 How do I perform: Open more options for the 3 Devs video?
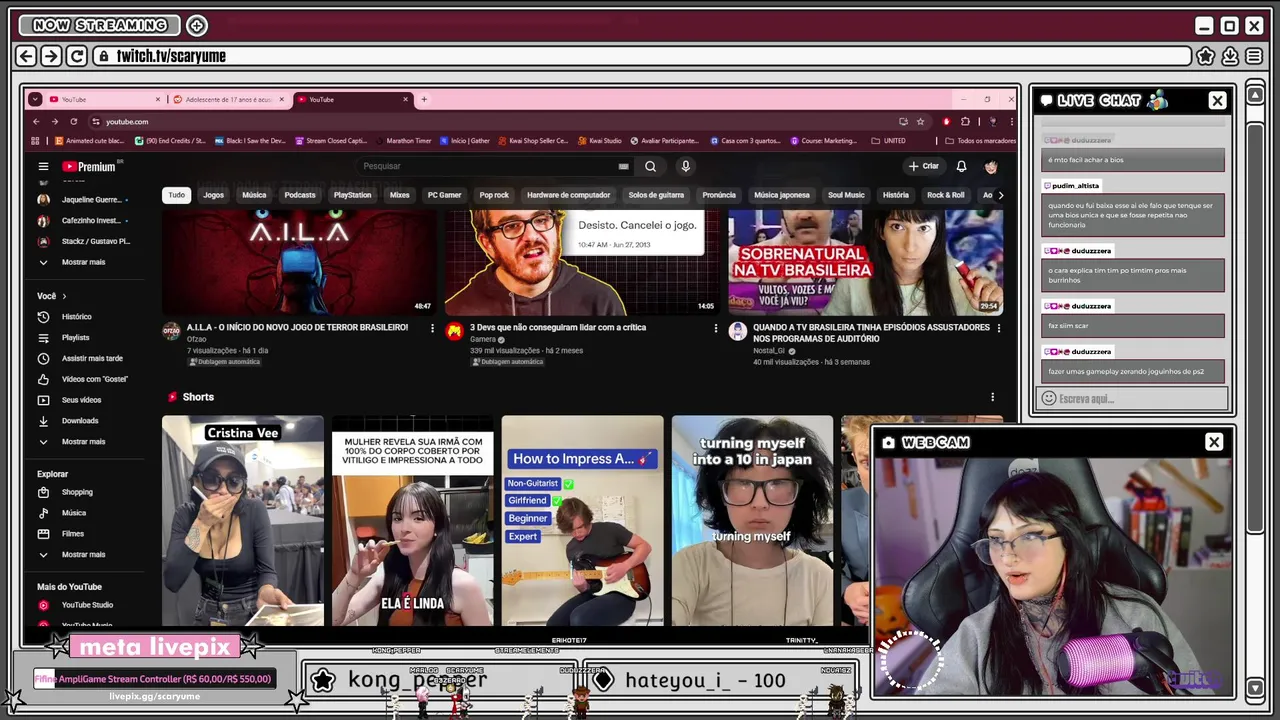(715, 328)
